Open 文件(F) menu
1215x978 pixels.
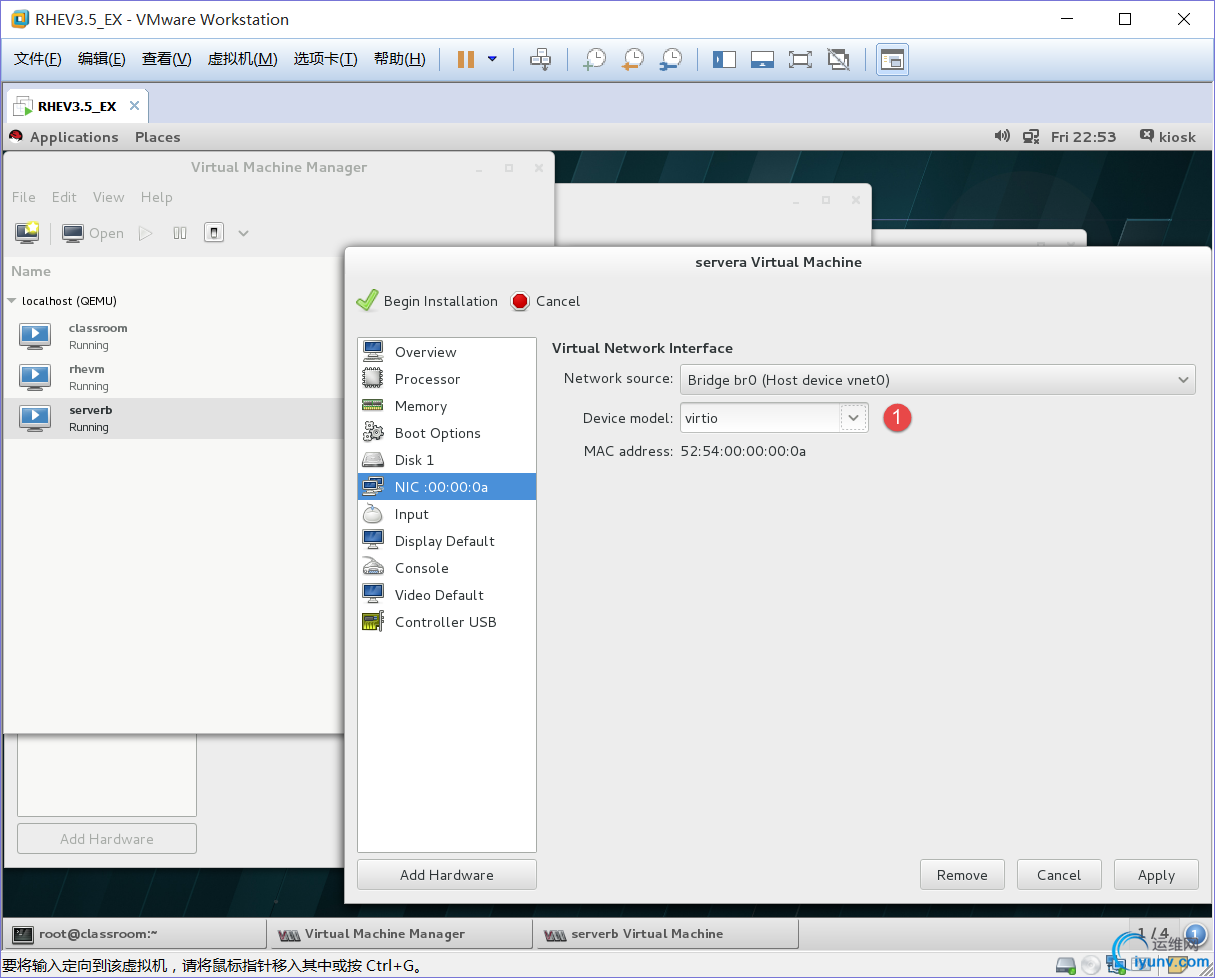tap(38, 59)
